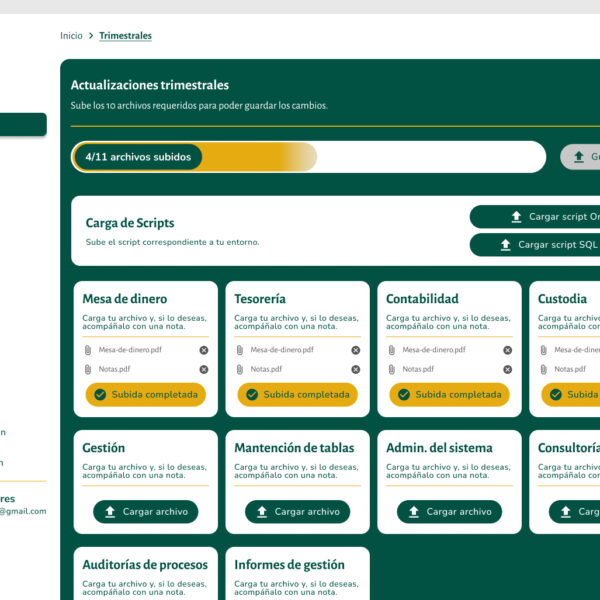
Task: Remove Mesa-de-dinero.pdf in Contabilidad card
Action: [x=507, y=350]
